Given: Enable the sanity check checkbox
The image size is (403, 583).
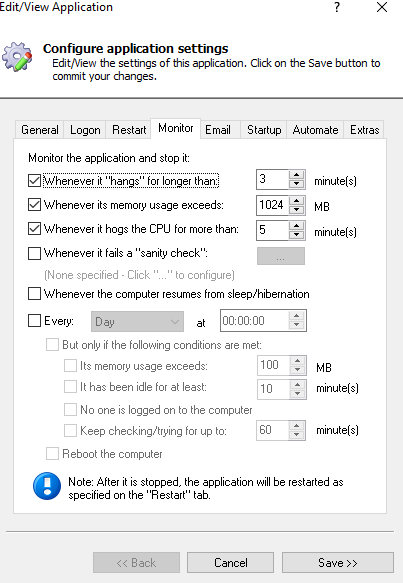Looking at the screenshot, I should [34, 253].
